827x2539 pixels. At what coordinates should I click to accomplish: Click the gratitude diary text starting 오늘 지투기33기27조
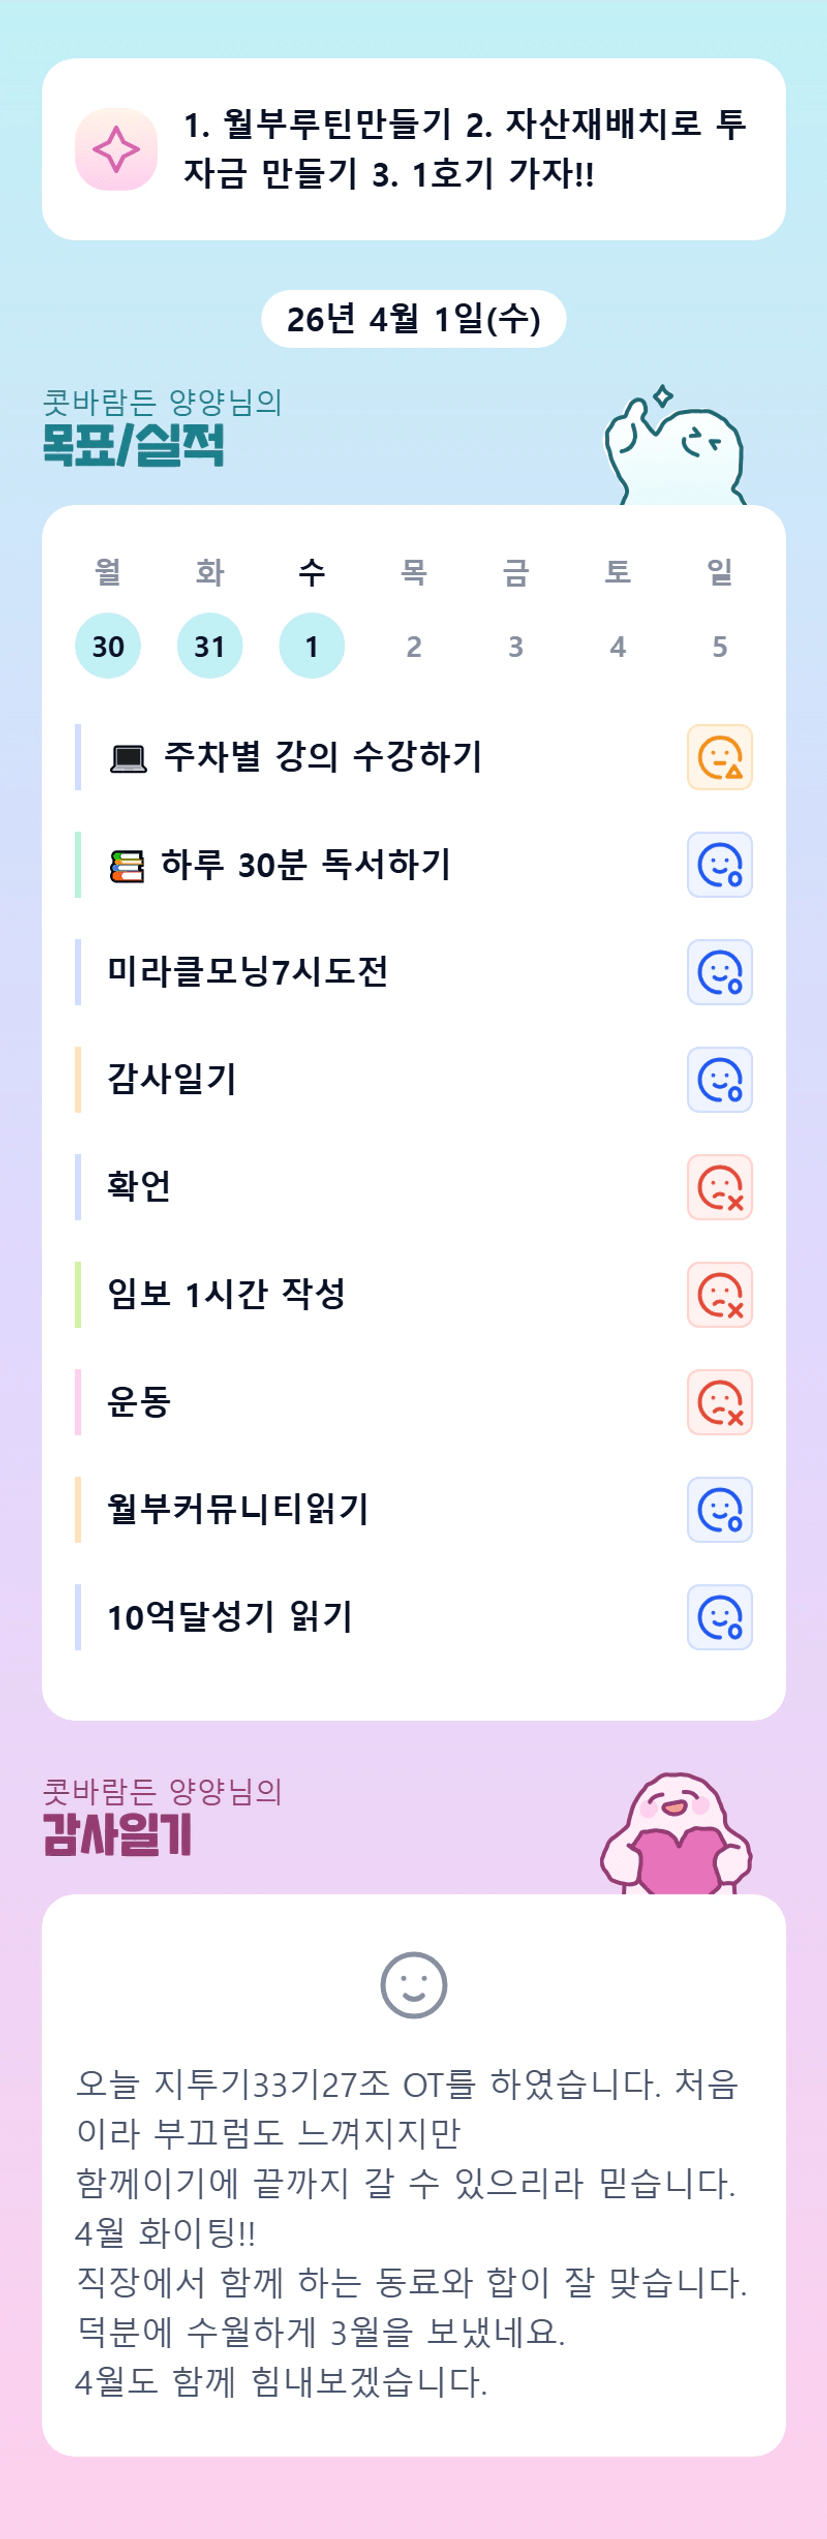[x=410, y=2232]
